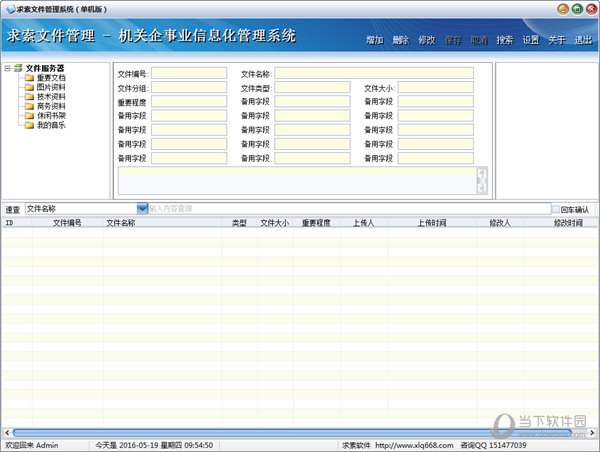Select the 技术资料 folder
600x452 pixels.
(x=51, y=97)
